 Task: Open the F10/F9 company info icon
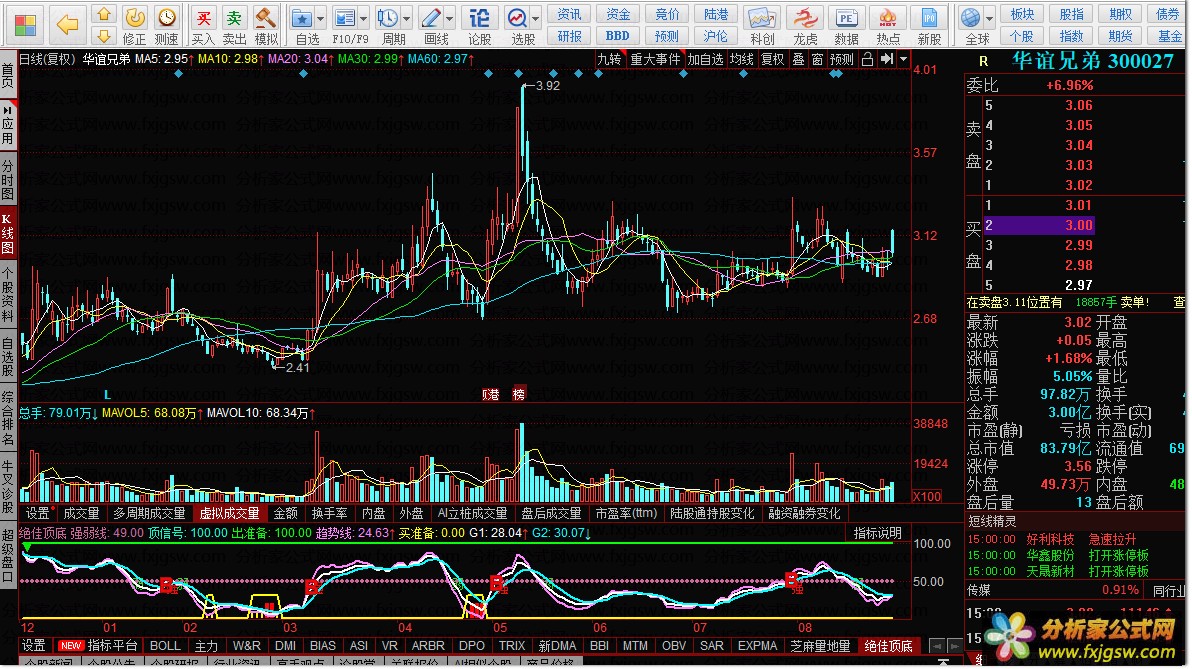[345, 26]
